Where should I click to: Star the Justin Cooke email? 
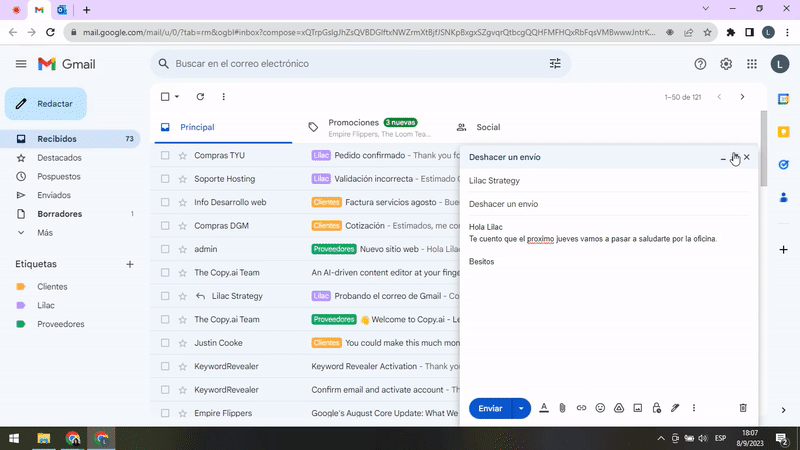pyautogui.click(x=183, y=343)
